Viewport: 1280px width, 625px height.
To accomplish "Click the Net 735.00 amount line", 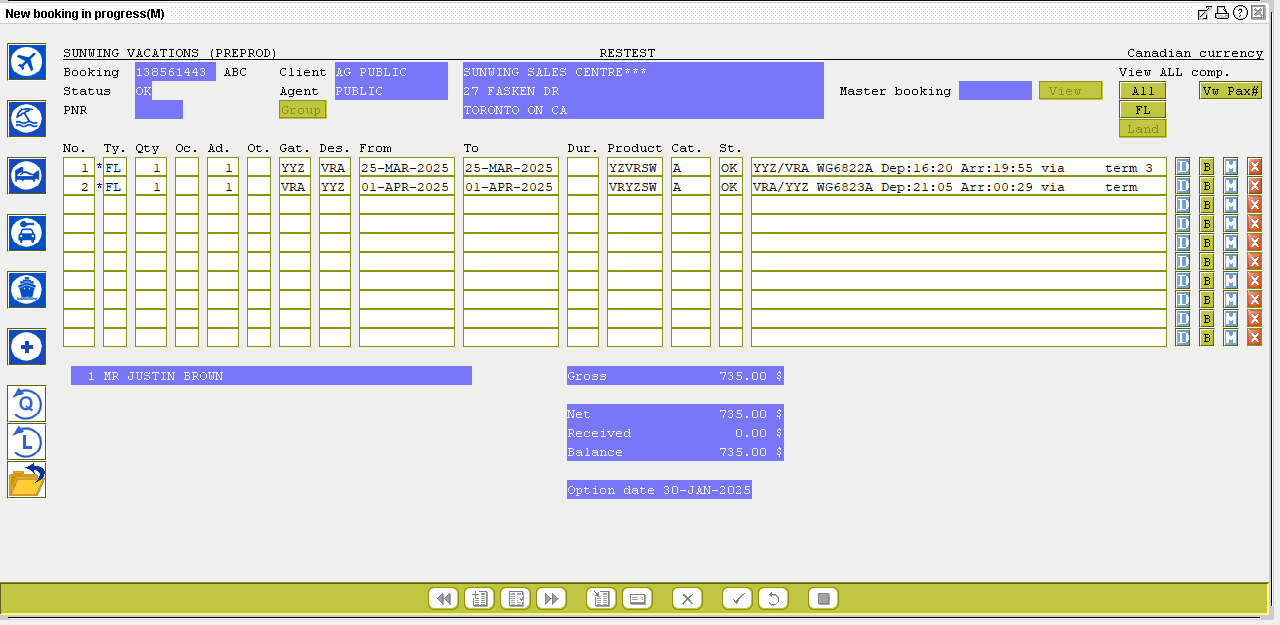I will click(675, 414).
